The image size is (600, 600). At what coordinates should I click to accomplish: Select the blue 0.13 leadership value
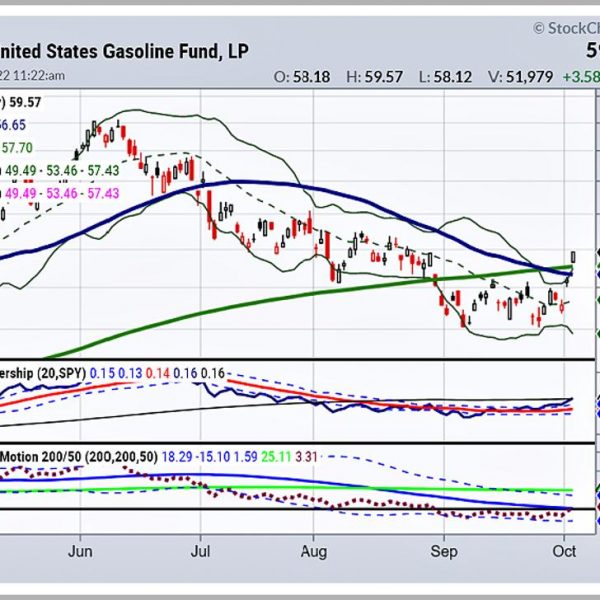pyautogui.click(x=130, y=373)
